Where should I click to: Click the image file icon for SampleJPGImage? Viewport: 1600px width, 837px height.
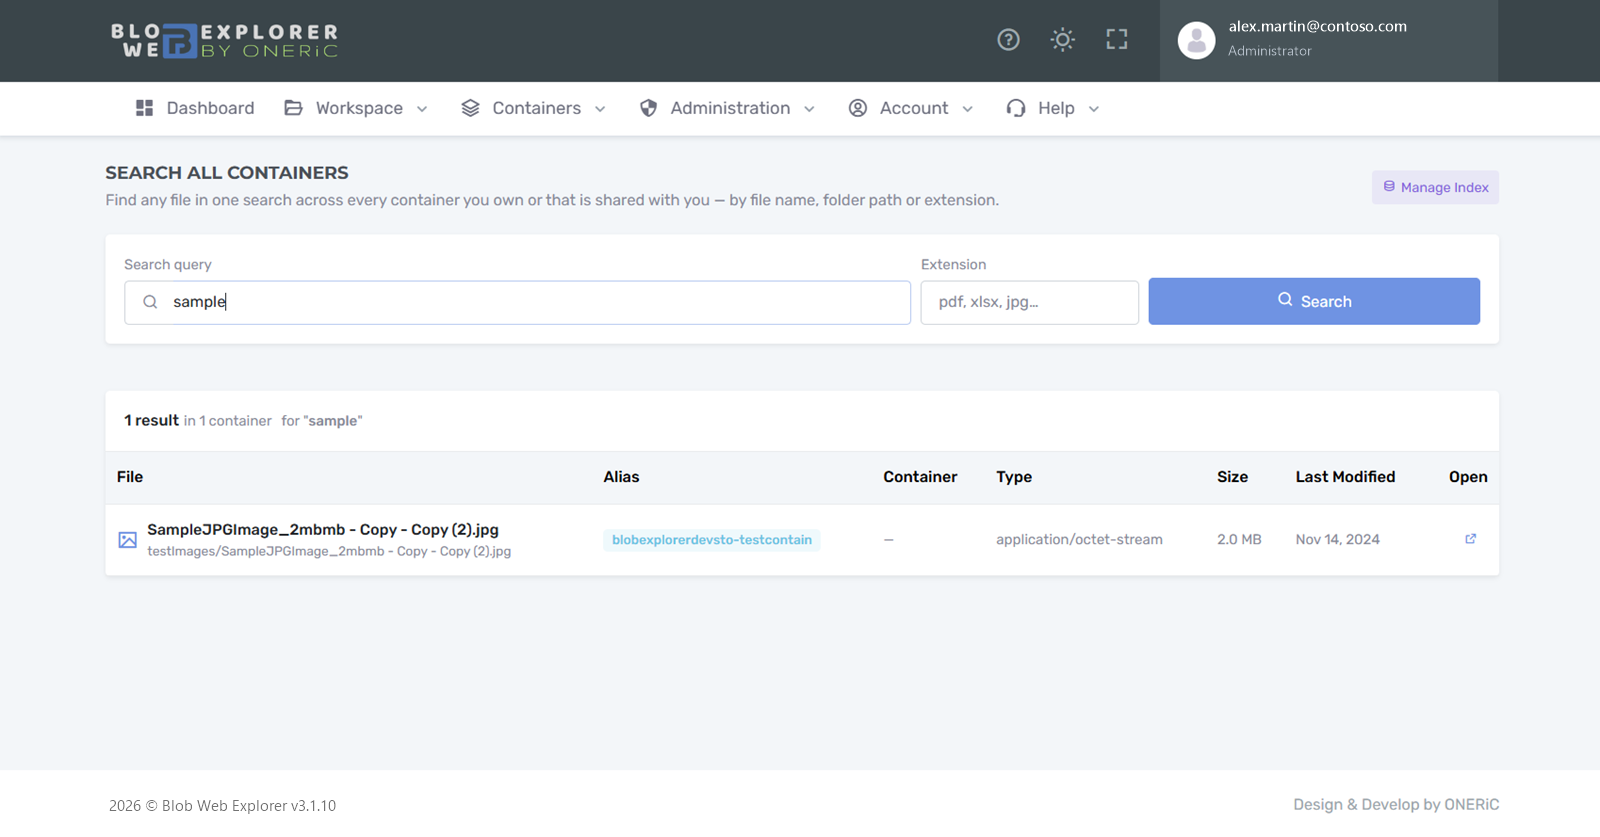(x=127, y=540)
